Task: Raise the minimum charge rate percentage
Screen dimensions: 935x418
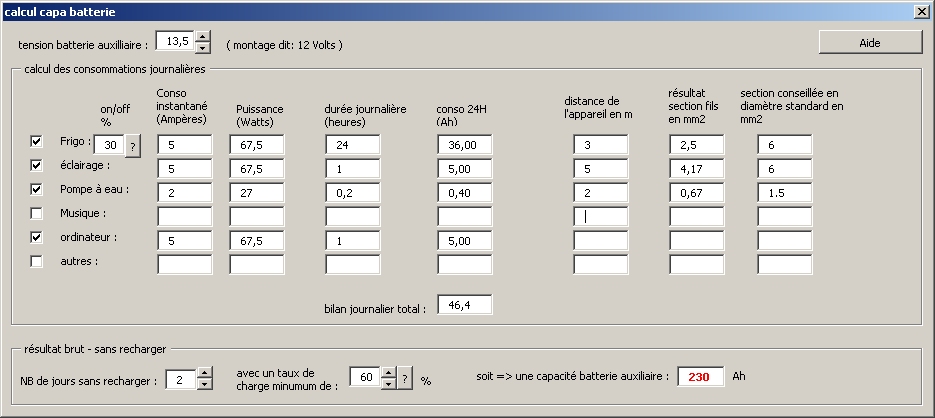Action: [389, 372]
